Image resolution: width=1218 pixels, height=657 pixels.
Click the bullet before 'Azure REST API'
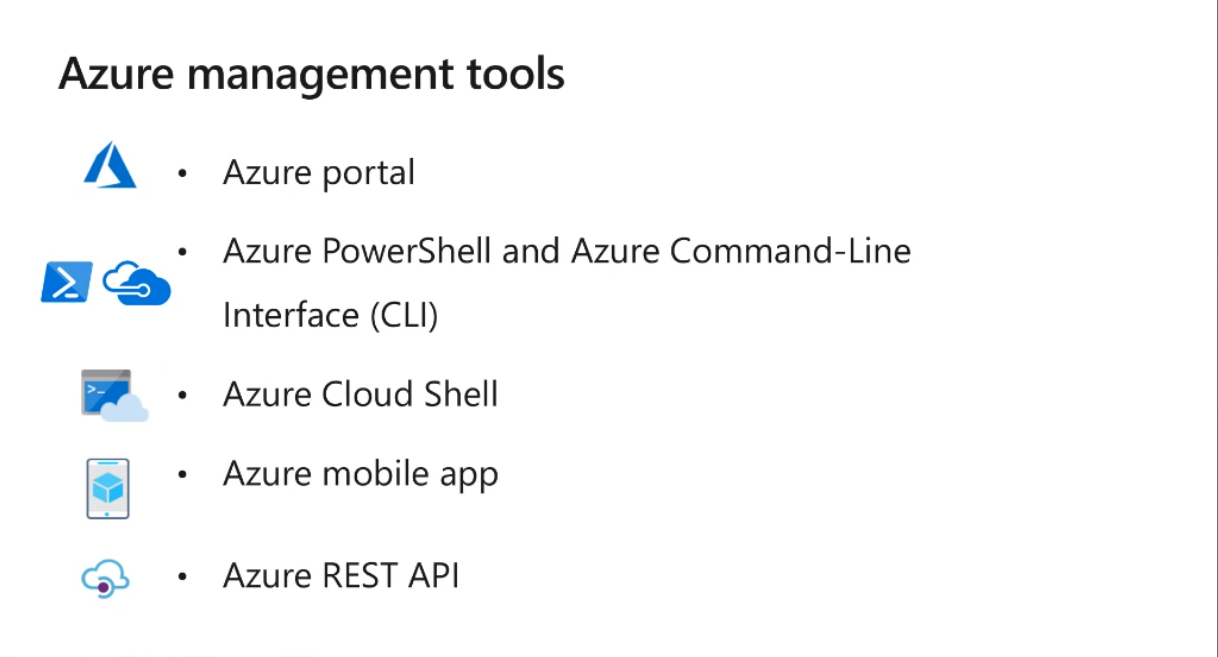(x=182, y=577)
